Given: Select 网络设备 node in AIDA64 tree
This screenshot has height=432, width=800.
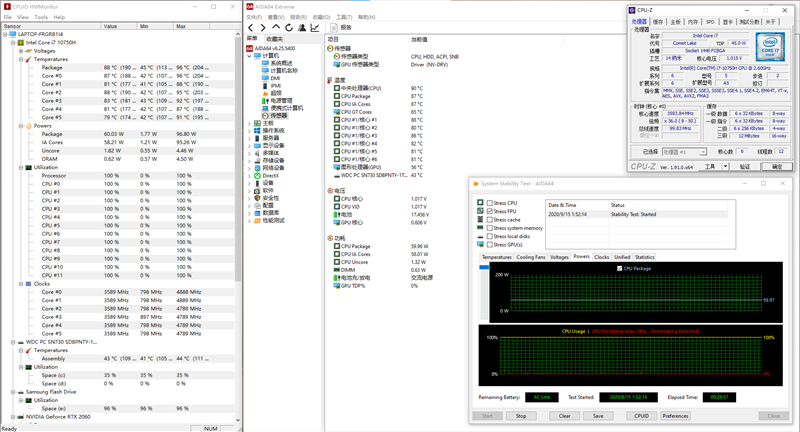Looking at the screenshot, I should coord(273,168).
